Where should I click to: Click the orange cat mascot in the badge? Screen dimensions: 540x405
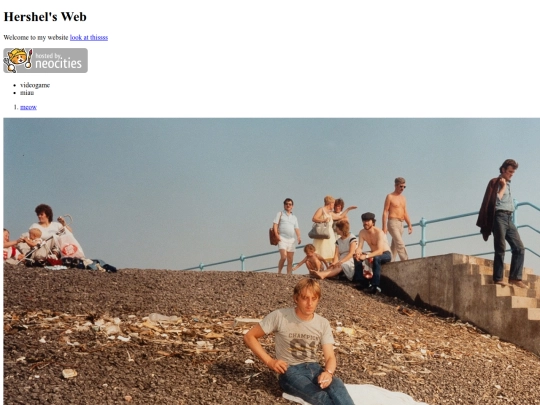18,59
